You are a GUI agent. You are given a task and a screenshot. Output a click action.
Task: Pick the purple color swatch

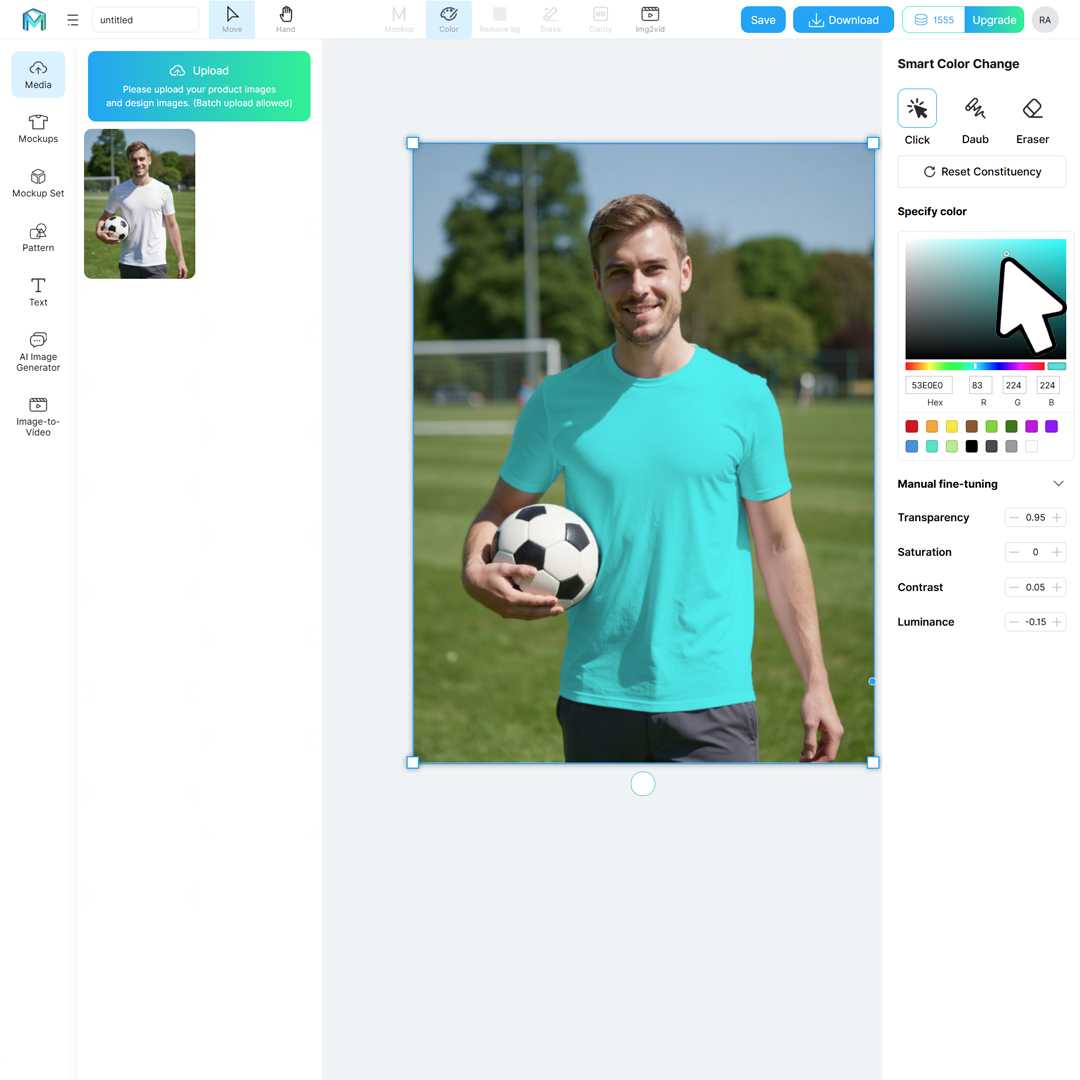pos(1051,426)
